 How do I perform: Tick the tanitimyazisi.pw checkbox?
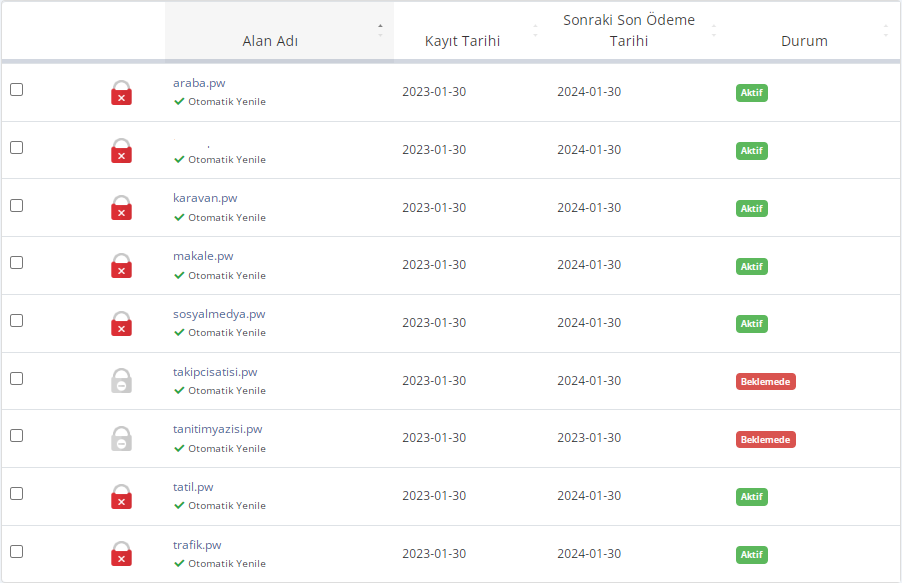[x=17, y=436]
